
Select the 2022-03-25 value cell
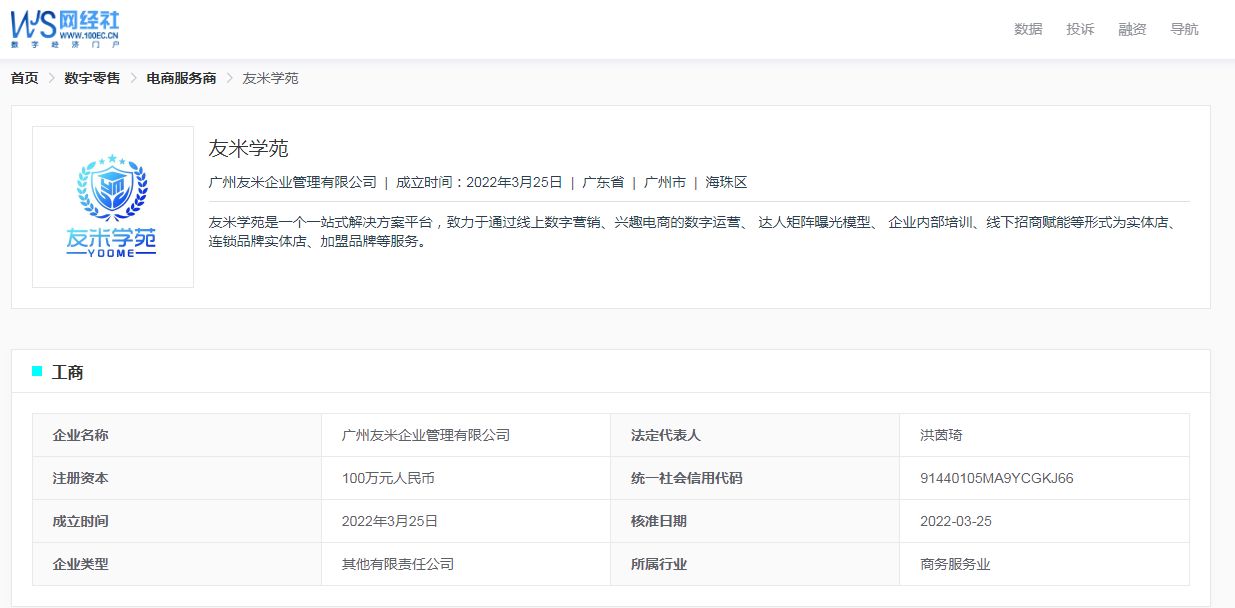click(1044, 521)
